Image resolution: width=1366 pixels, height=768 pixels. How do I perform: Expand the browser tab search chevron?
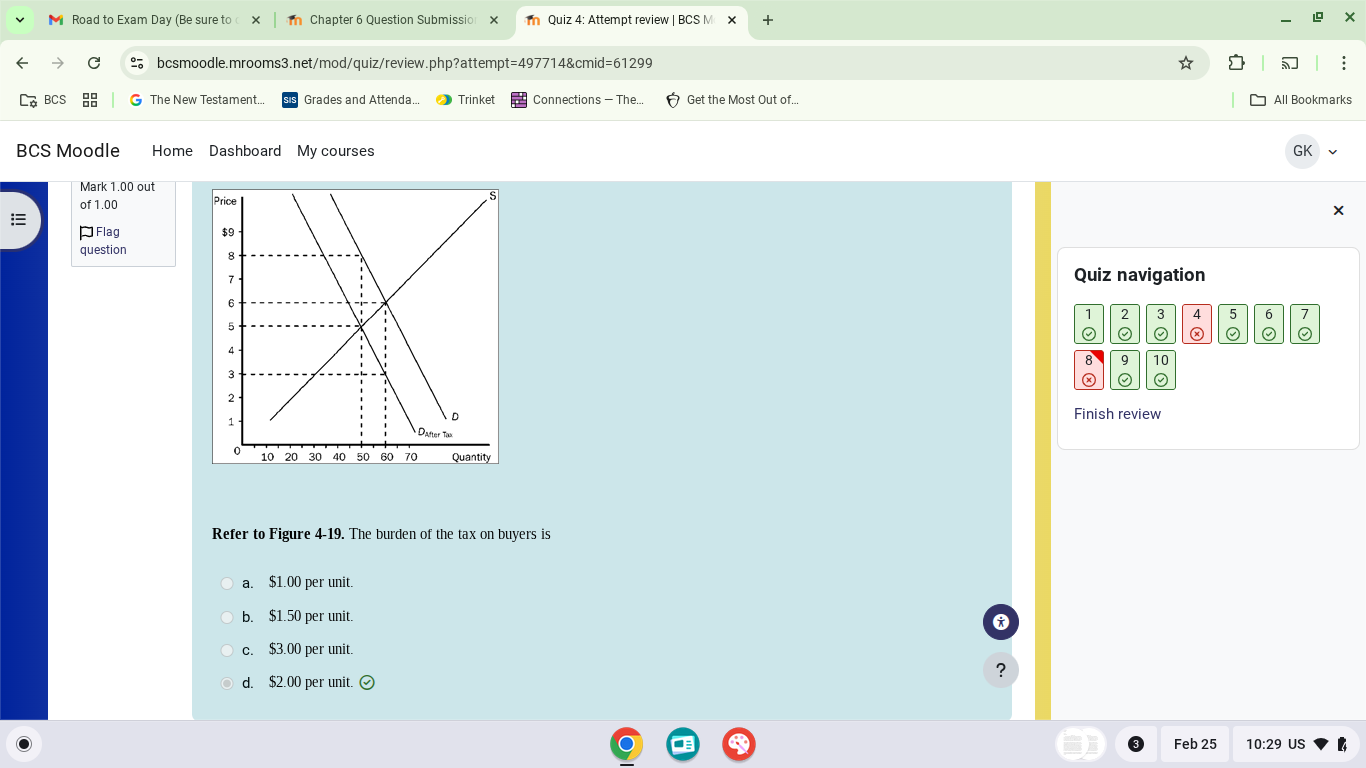tap(19, 19)
